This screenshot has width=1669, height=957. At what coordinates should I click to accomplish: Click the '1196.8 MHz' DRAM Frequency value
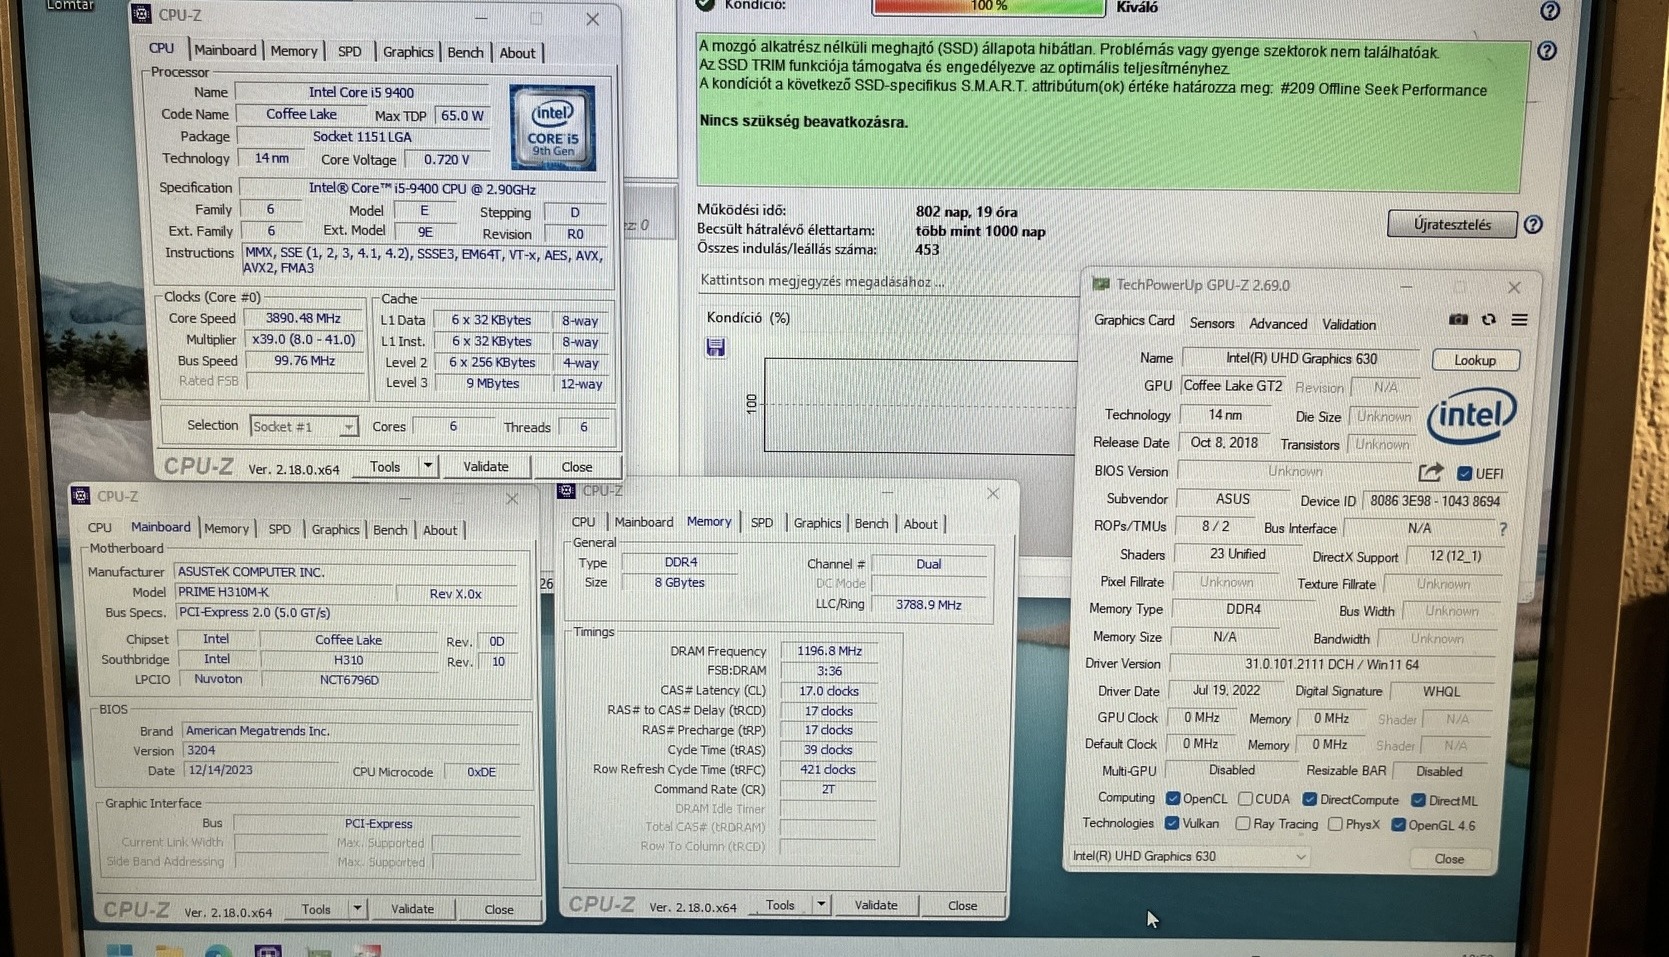(x=829, y=651)
